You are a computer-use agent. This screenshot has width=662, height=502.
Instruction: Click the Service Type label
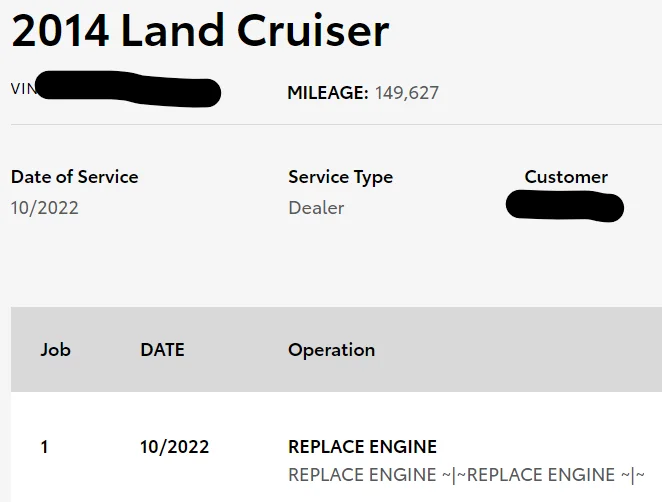(340, 177)
